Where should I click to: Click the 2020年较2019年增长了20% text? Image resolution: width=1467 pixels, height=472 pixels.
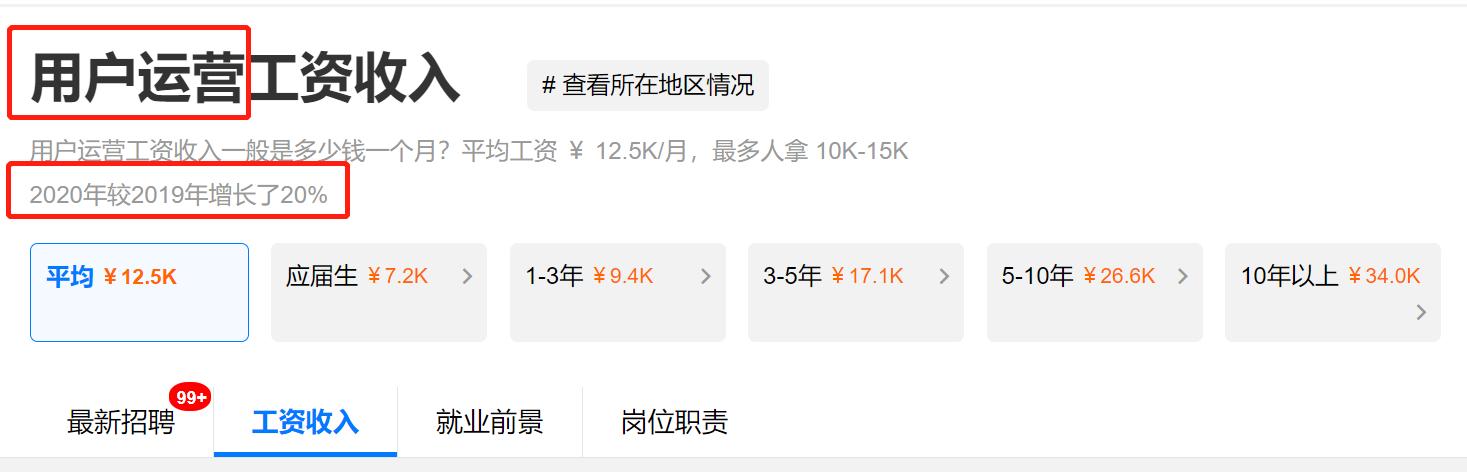coord(178,195)
